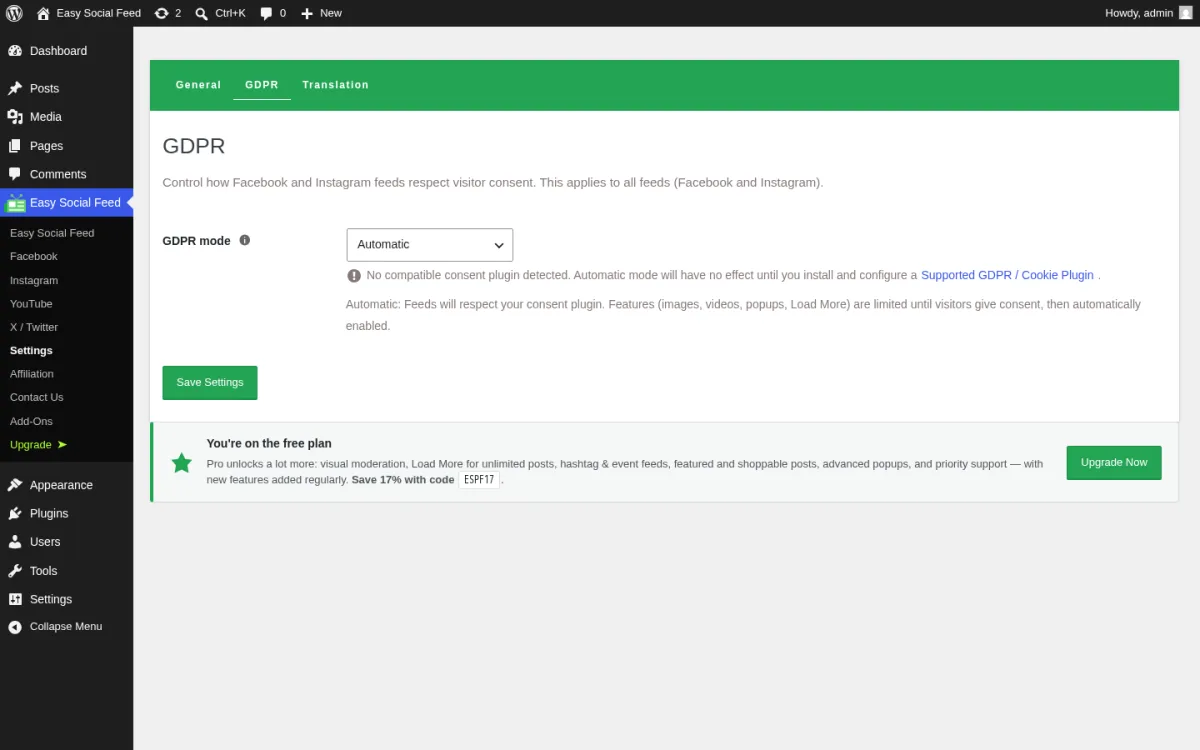Open the Contact Us submenu item

coord(36,398)
